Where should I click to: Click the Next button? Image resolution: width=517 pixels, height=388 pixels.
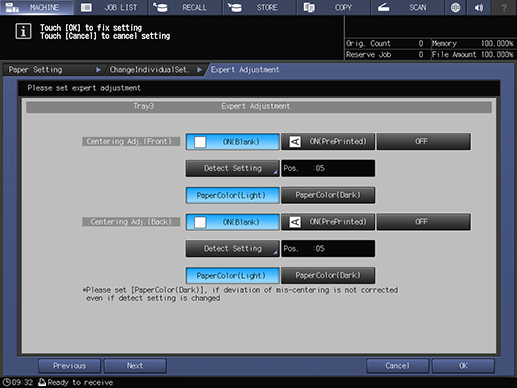(x=135, y=366)
